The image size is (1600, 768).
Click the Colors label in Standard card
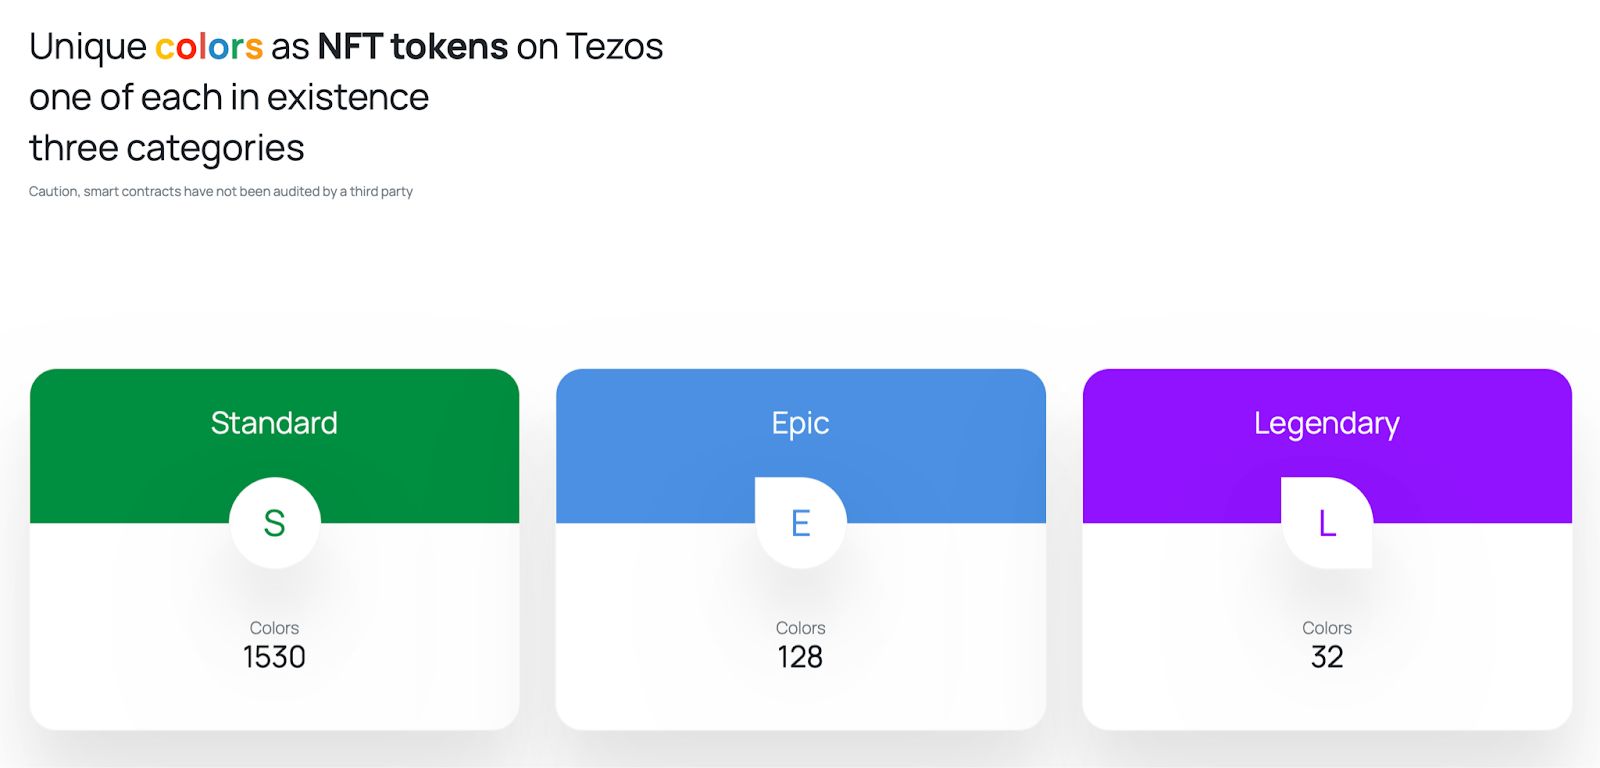[274, 628]
